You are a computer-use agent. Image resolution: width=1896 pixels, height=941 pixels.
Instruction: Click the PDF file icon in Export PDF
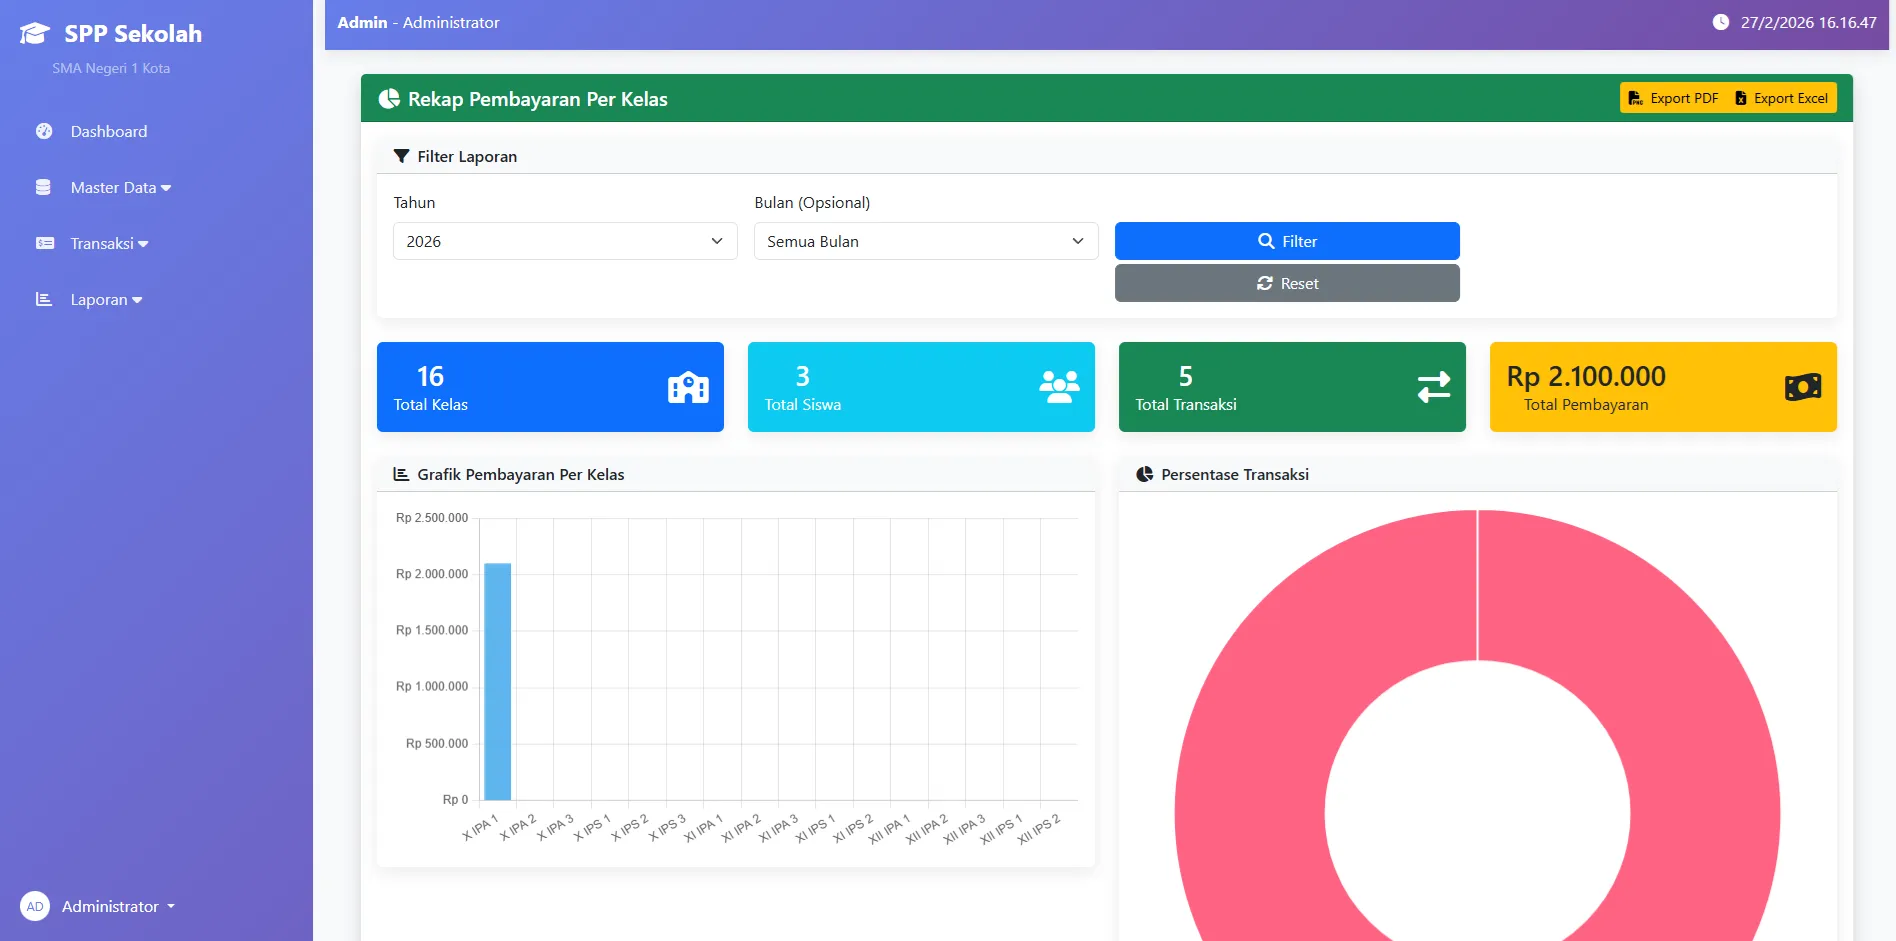(1636, 98)
